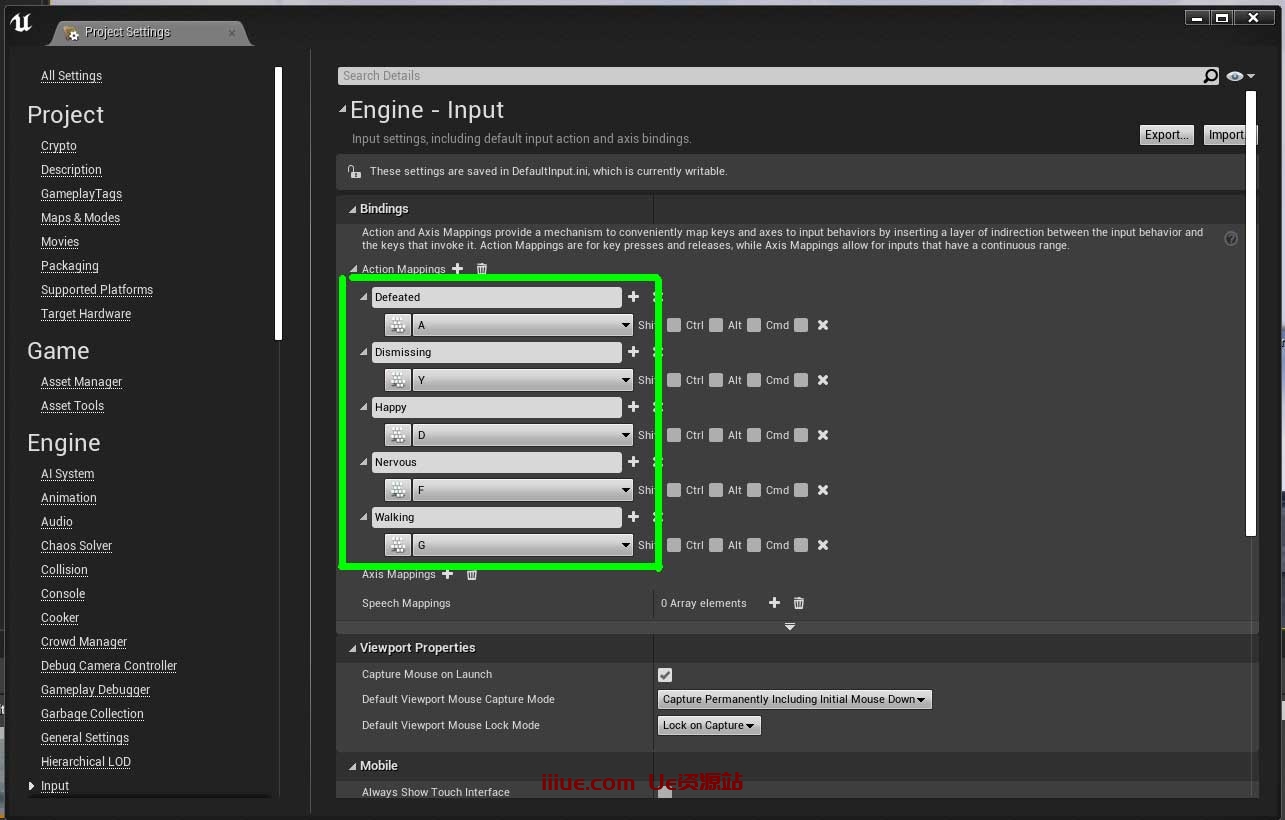This screenshot has height=820, width=1285.
Task: Open All Settings link
Action: (x=71, y=76)
